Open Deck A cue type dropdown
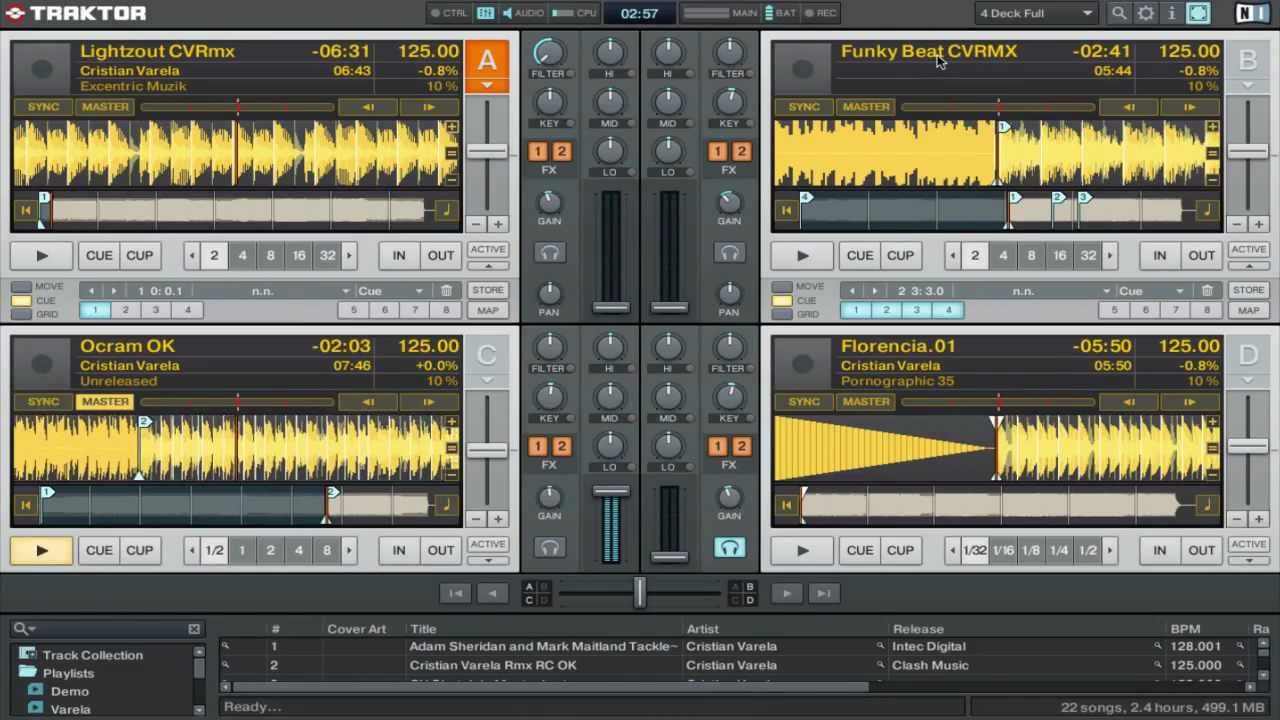 click(391, 291)
